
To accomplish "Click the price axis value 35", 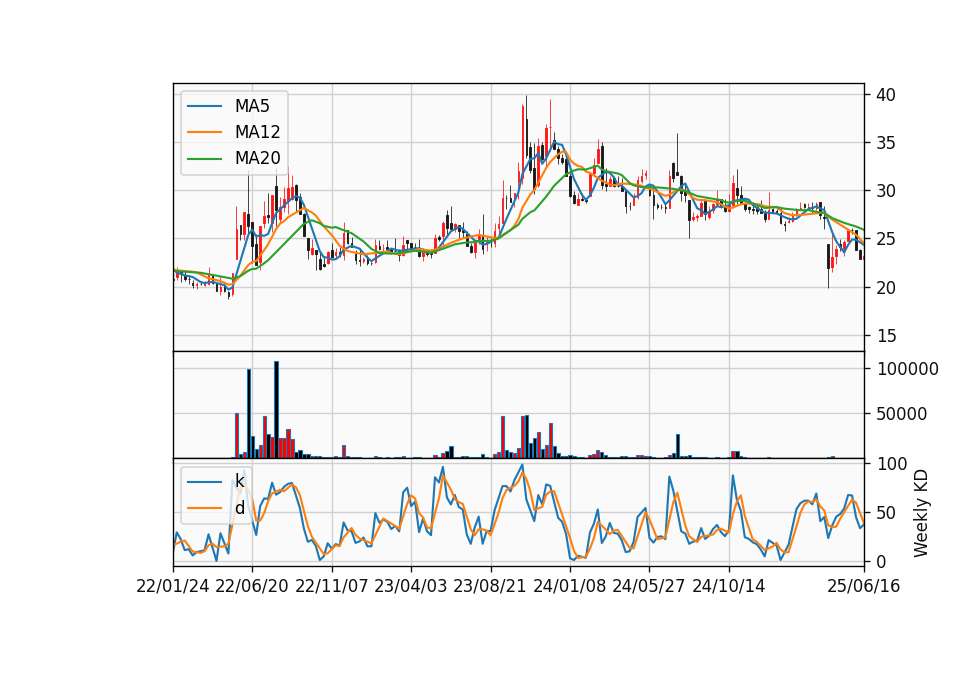I will (886, 143).
